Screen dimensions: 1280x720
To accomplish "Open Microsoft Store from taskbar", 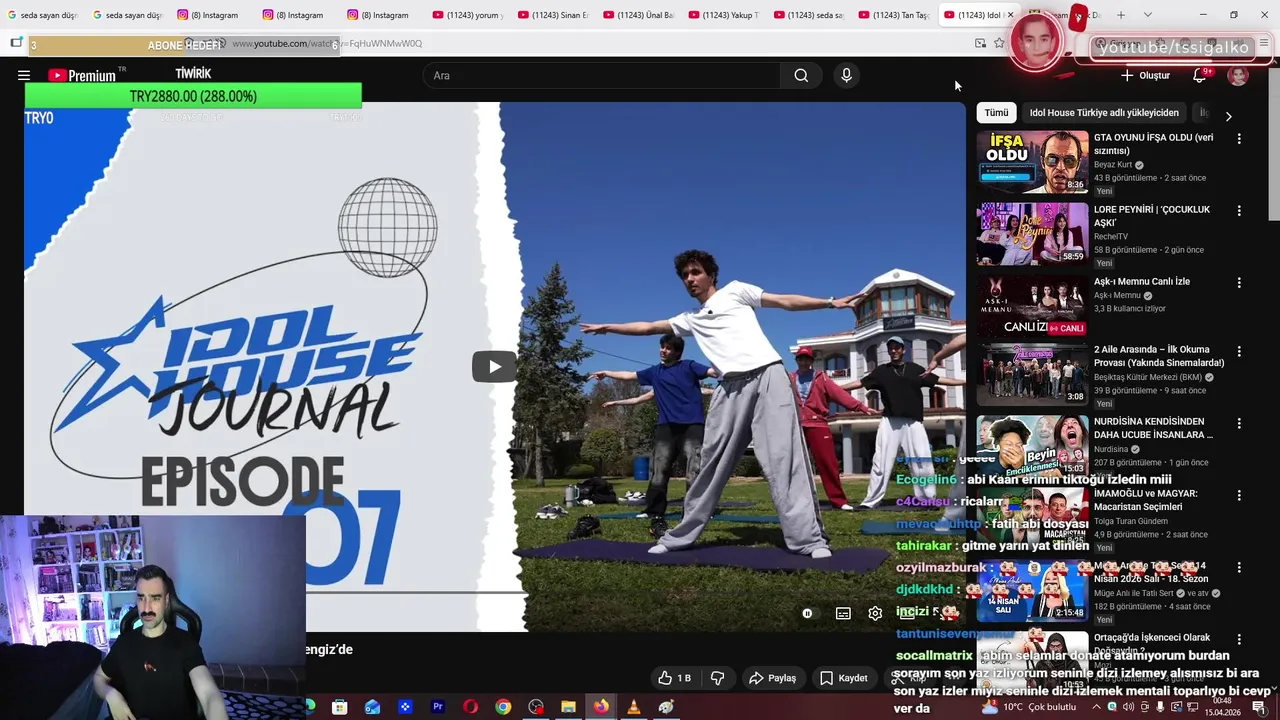I will coord(339,707).
